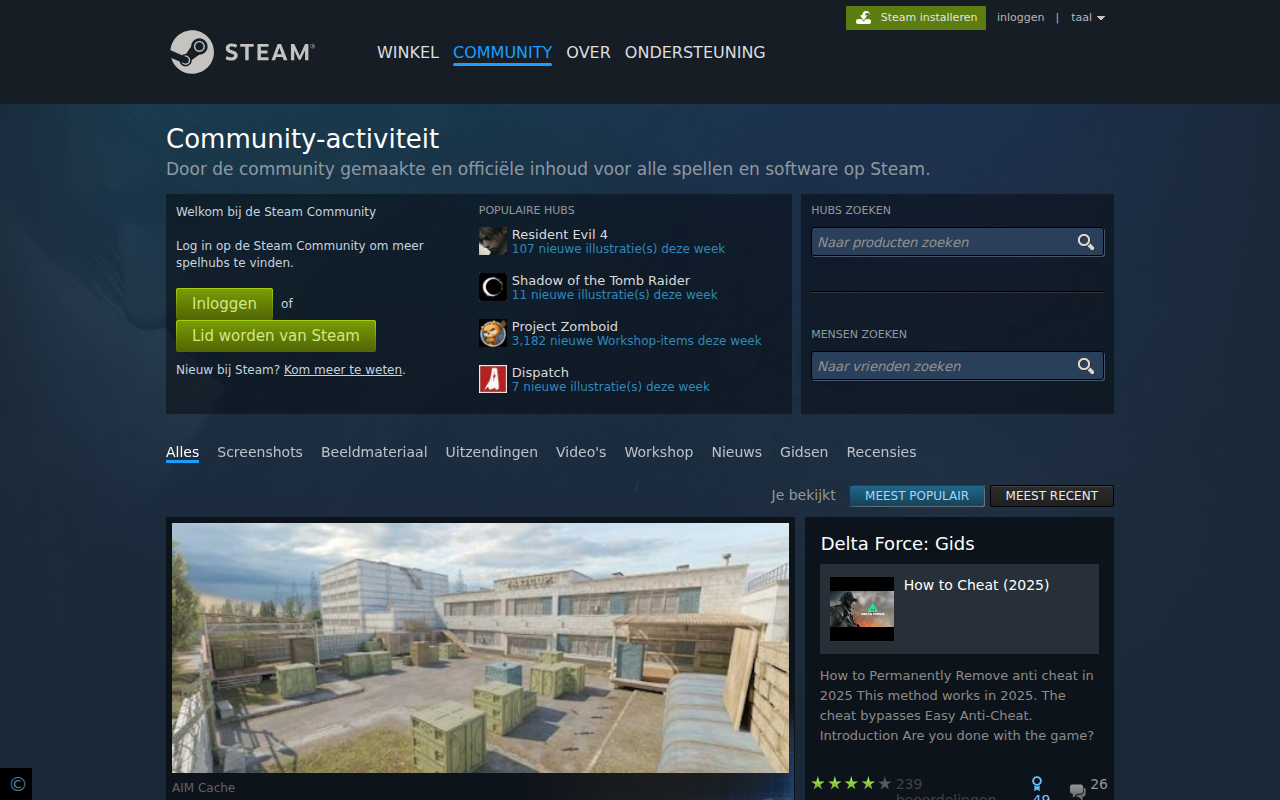Click the magnifier icon in friends search

(x=1086, y=366)
